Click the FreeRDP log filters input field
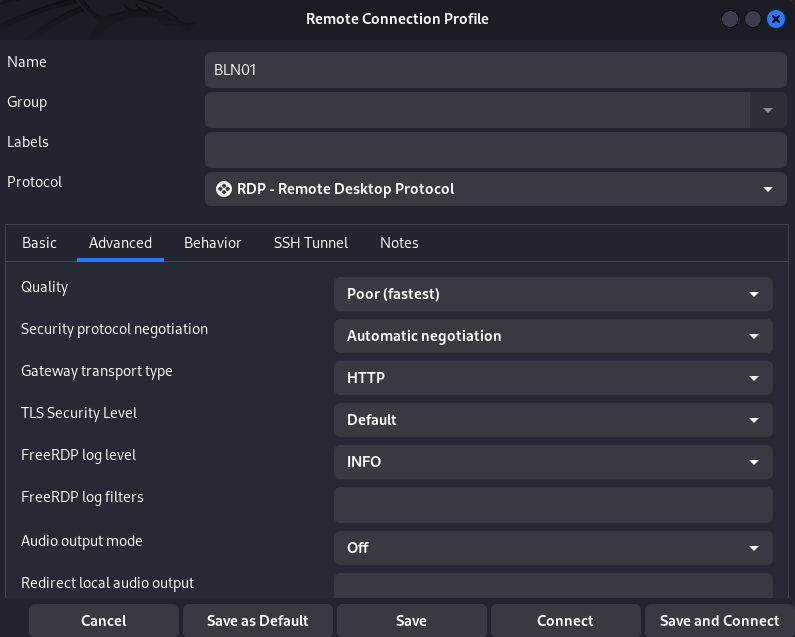 pyautogui.click(x=553, y=505)
